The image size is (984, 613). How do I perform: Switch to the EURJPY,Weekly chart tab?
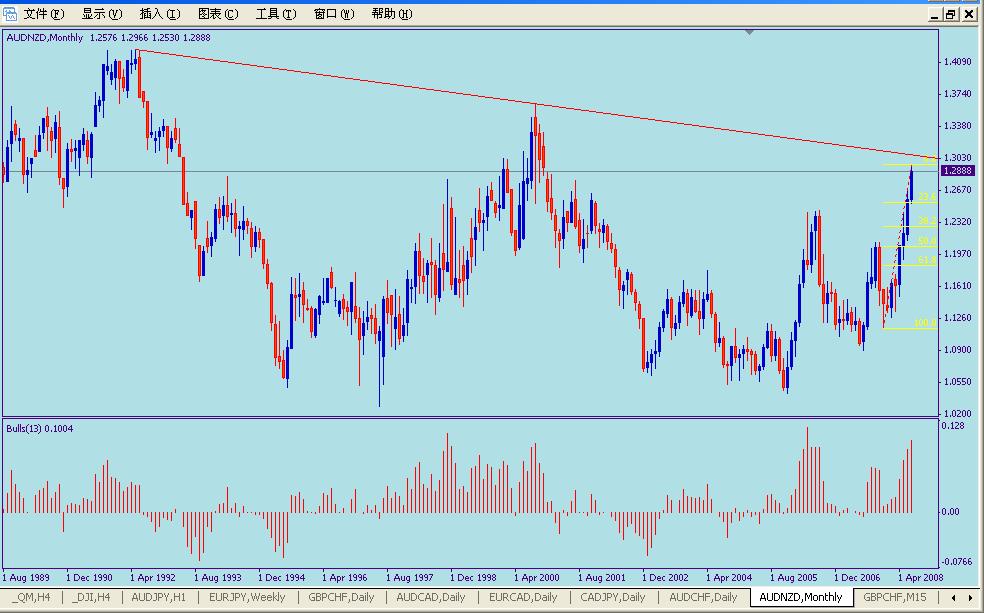click(x=247, y=597)
